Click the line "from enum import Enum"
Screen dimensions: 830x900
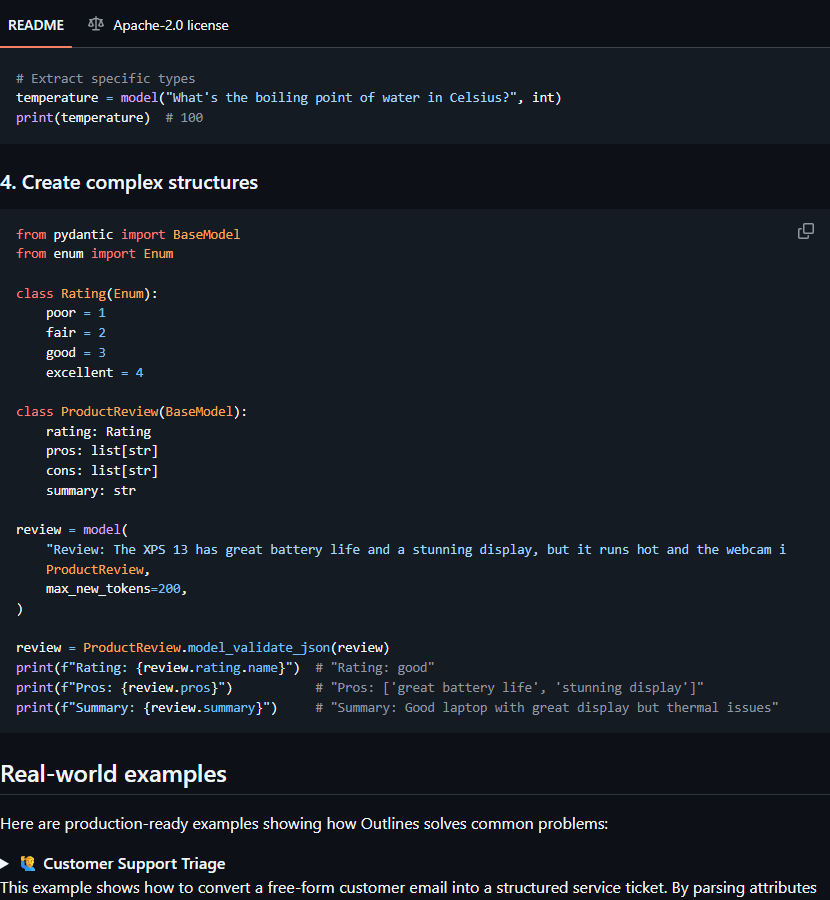click(x=95, y=254)
